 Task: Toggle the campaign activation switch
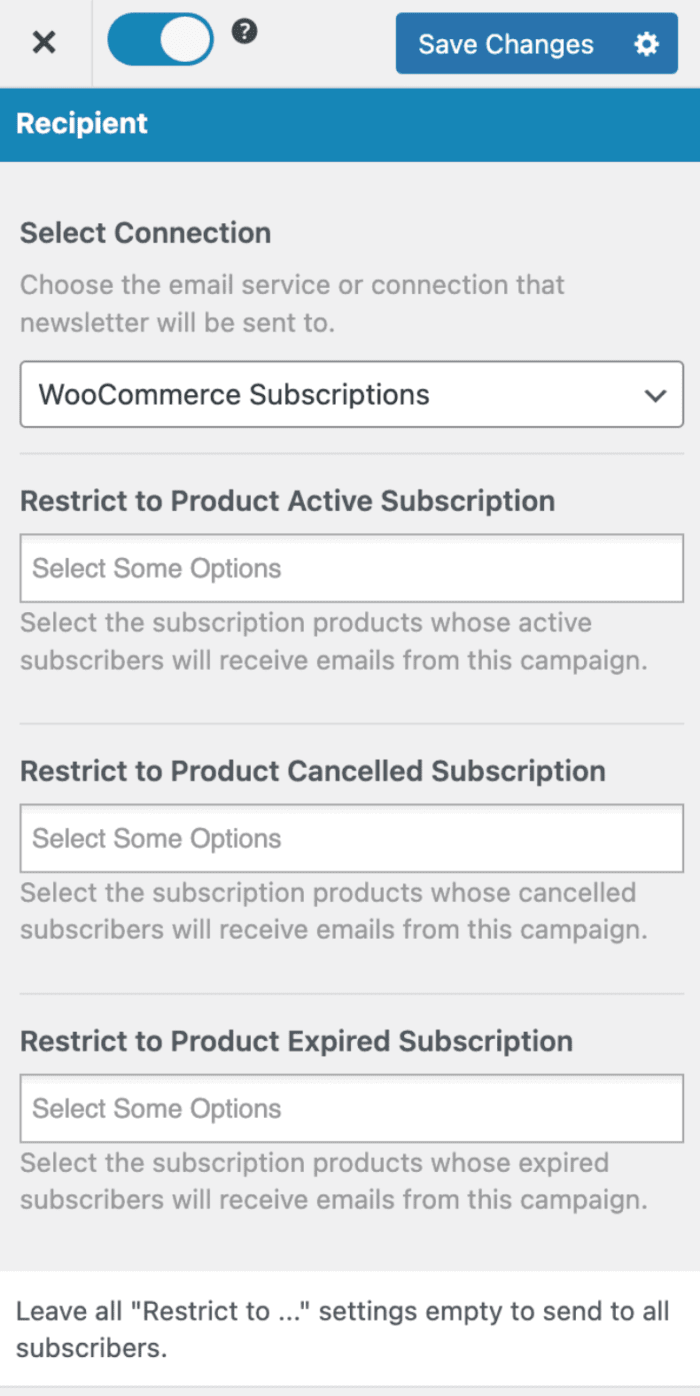tap(161, 41)
